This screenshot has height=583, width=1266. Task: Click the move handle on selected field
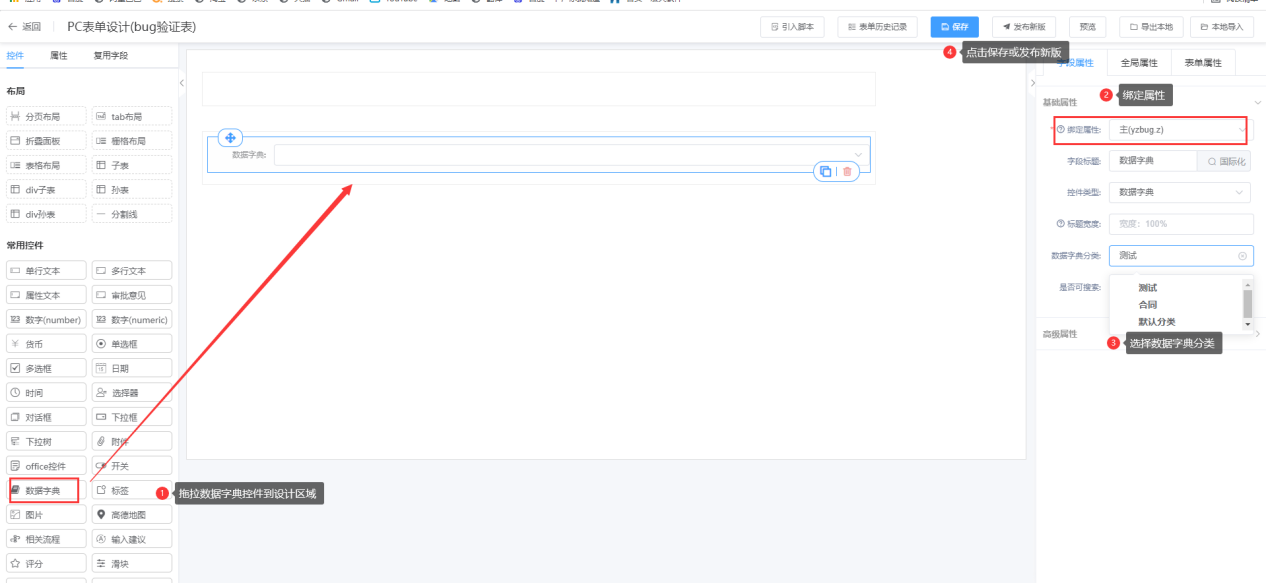[x=229, y=138]
